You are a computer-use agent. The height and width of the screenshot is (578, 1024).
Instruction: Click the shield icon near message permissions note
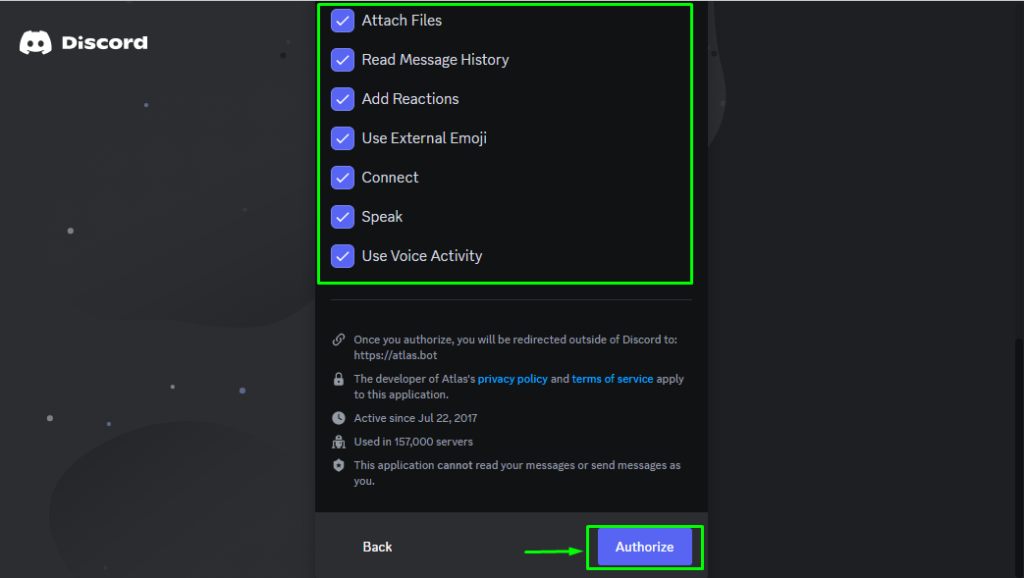338,465
